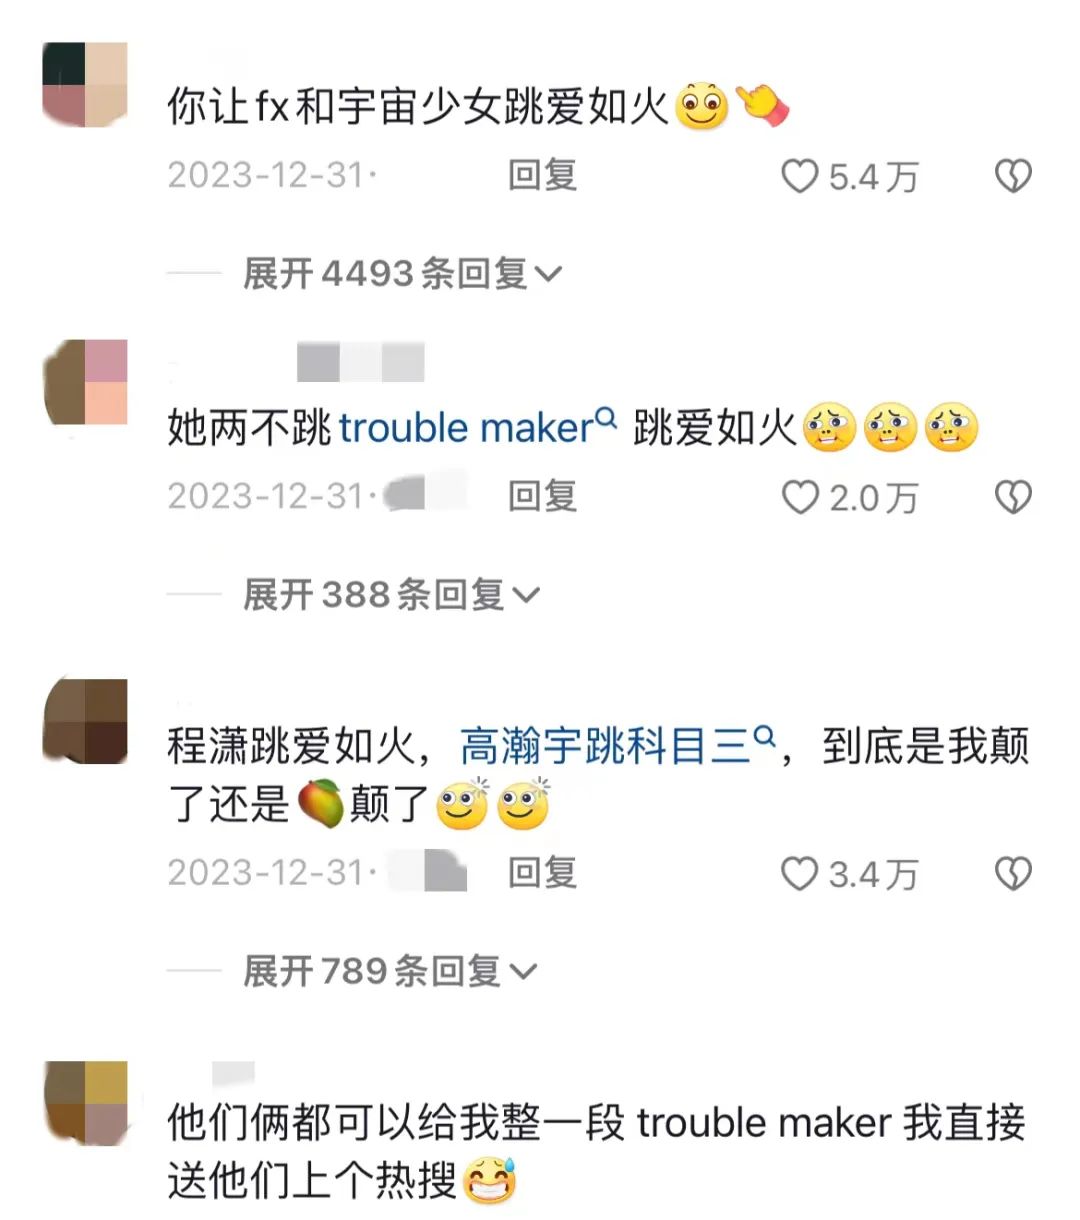Like the fx和宇宙少女 comment via its heart icon
1080x1220 pixels.
pos(799,176)
